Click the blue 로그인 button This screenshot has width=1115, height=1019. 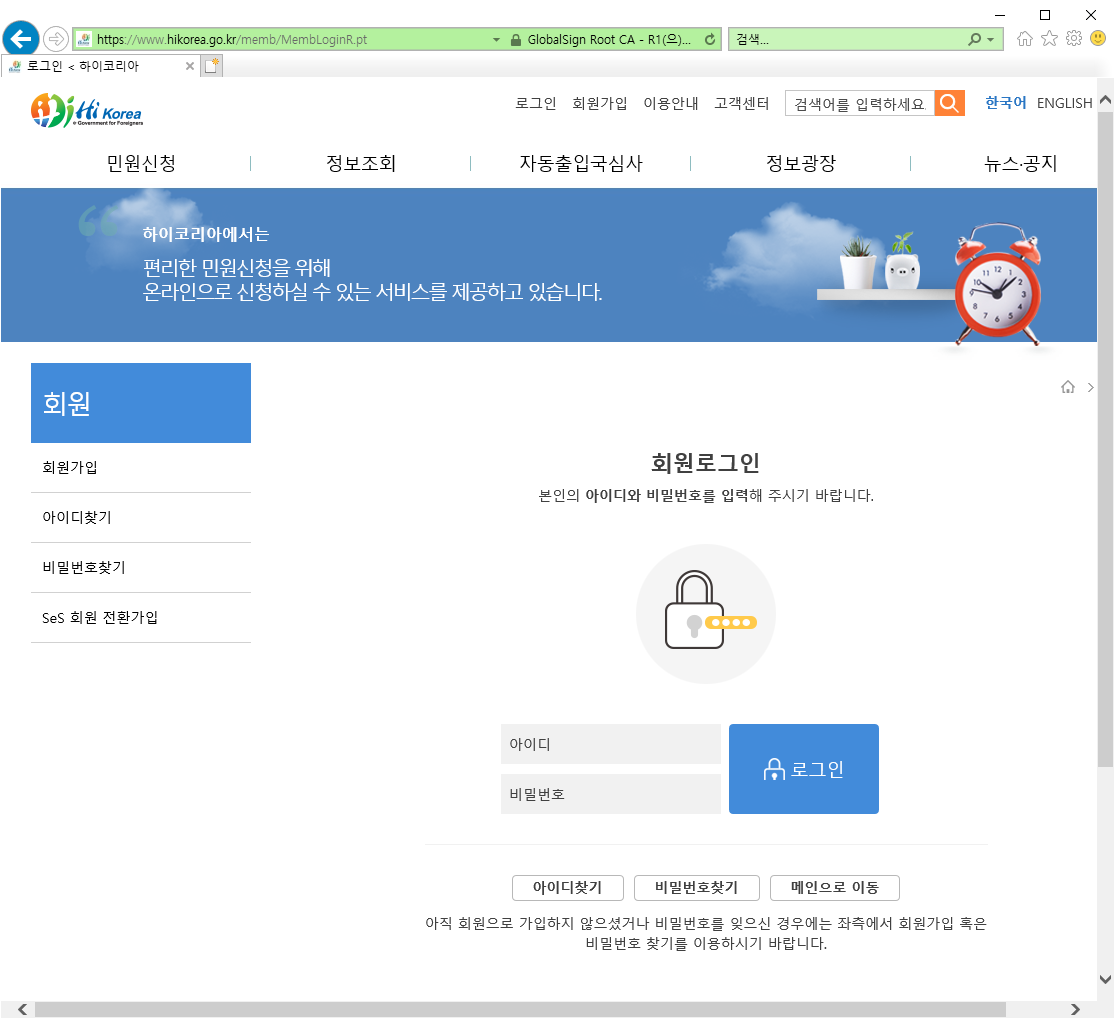click(804, 769)
